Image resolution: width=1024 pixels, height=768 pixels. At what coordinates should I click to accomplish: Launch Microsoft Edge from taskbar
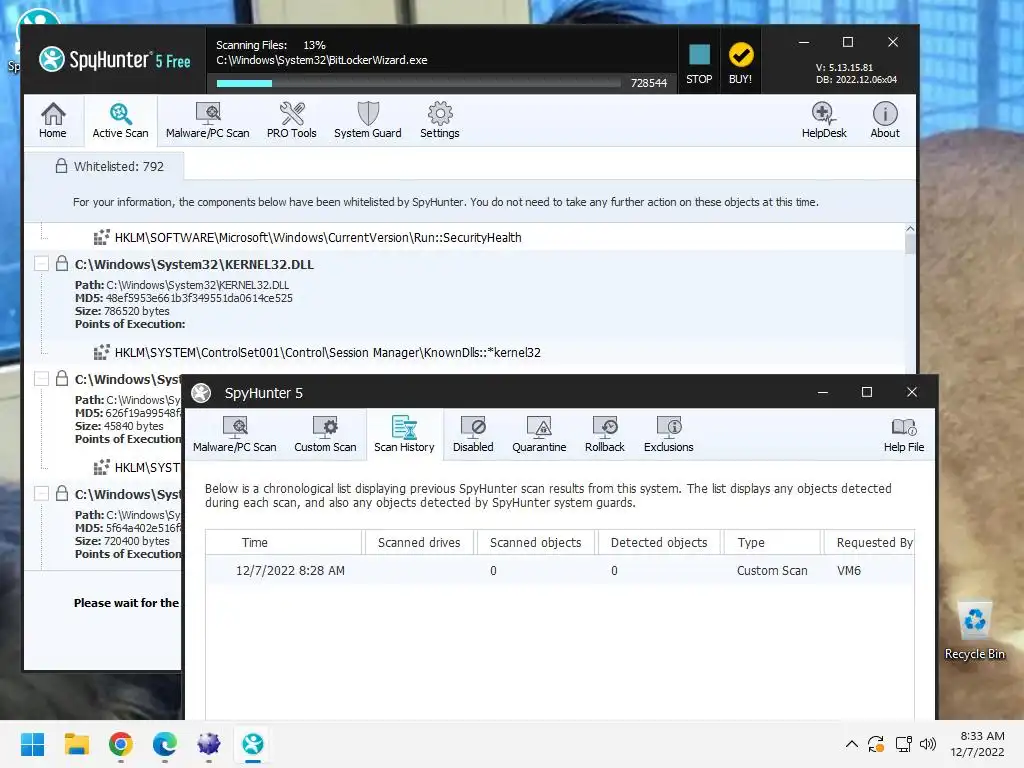(x=165, y=744)
